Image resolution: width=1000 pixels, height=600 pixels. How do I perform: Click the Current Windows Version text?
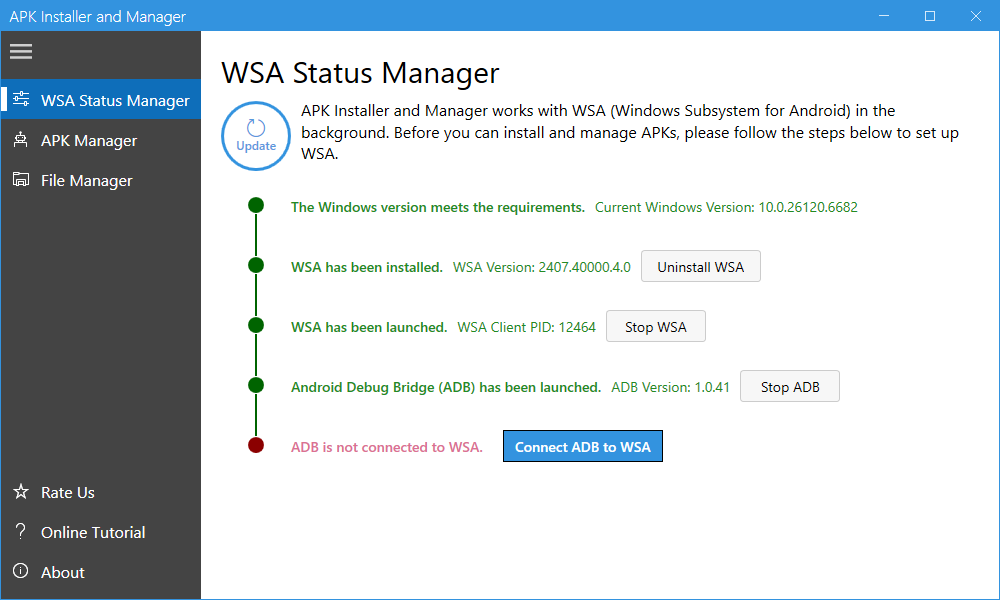coord(726,207)
